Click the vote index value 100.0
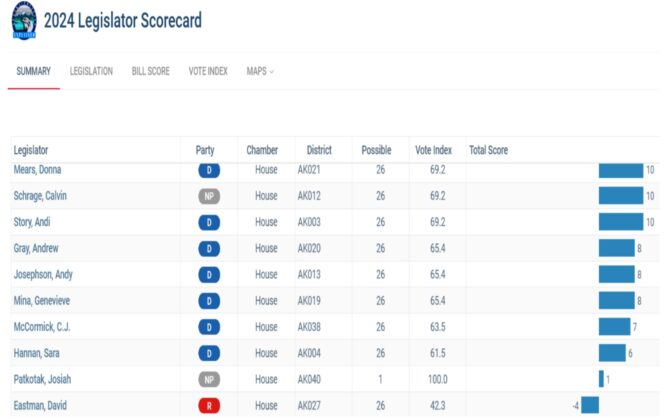 click(438, 379)
